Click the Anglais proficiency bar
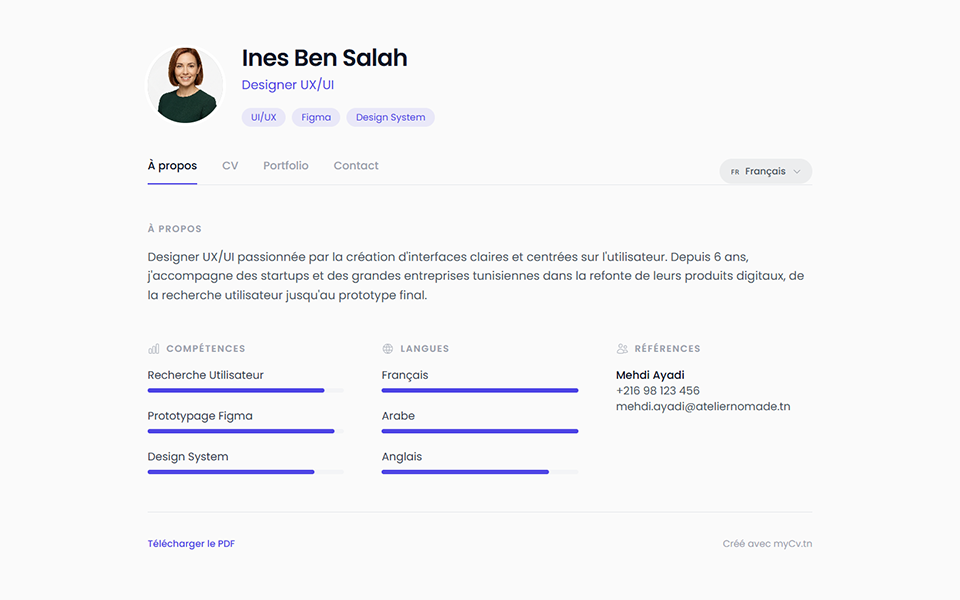This screenshot has height=600, width=960. [x=480, y=472]
